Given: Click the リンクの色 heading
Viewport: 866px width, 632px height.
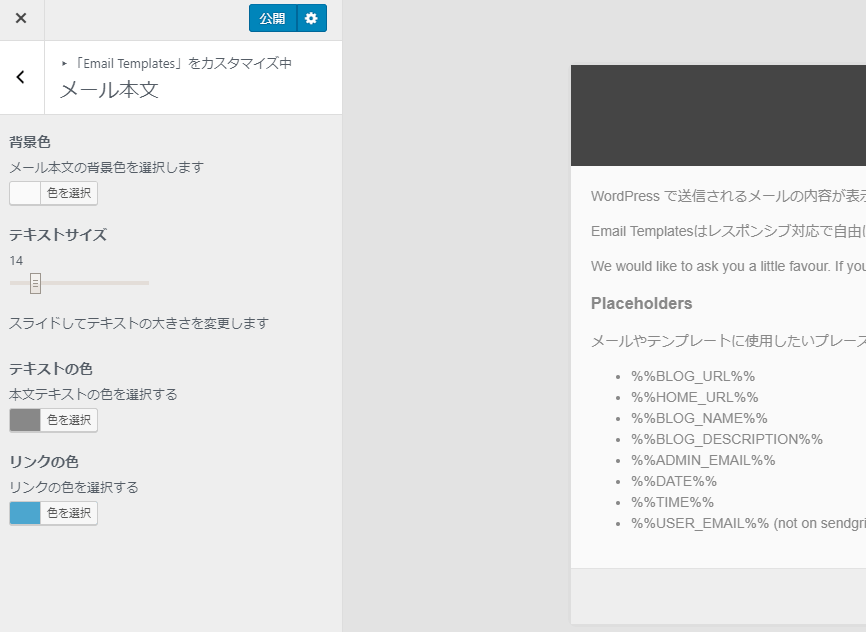Looking at the screenshot, I should [x=44, y=462].
